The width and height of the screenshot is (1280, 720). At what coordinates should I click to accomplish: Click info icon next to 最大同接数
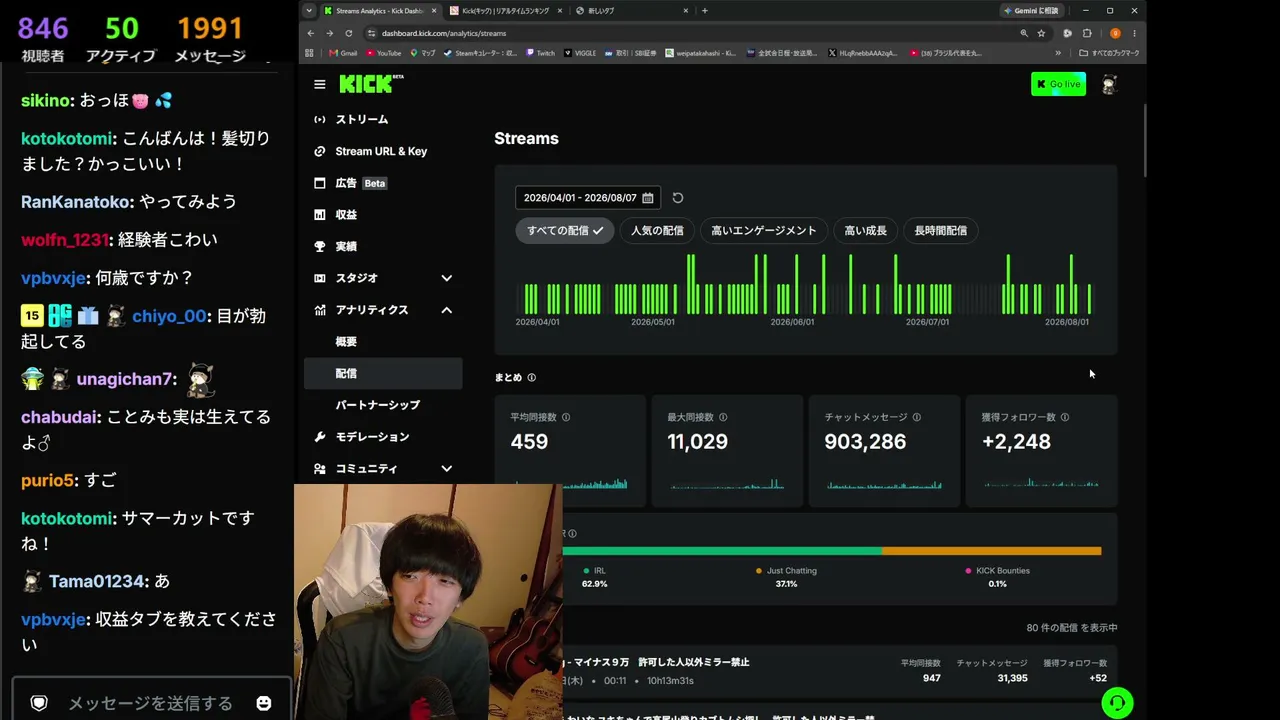723,417
